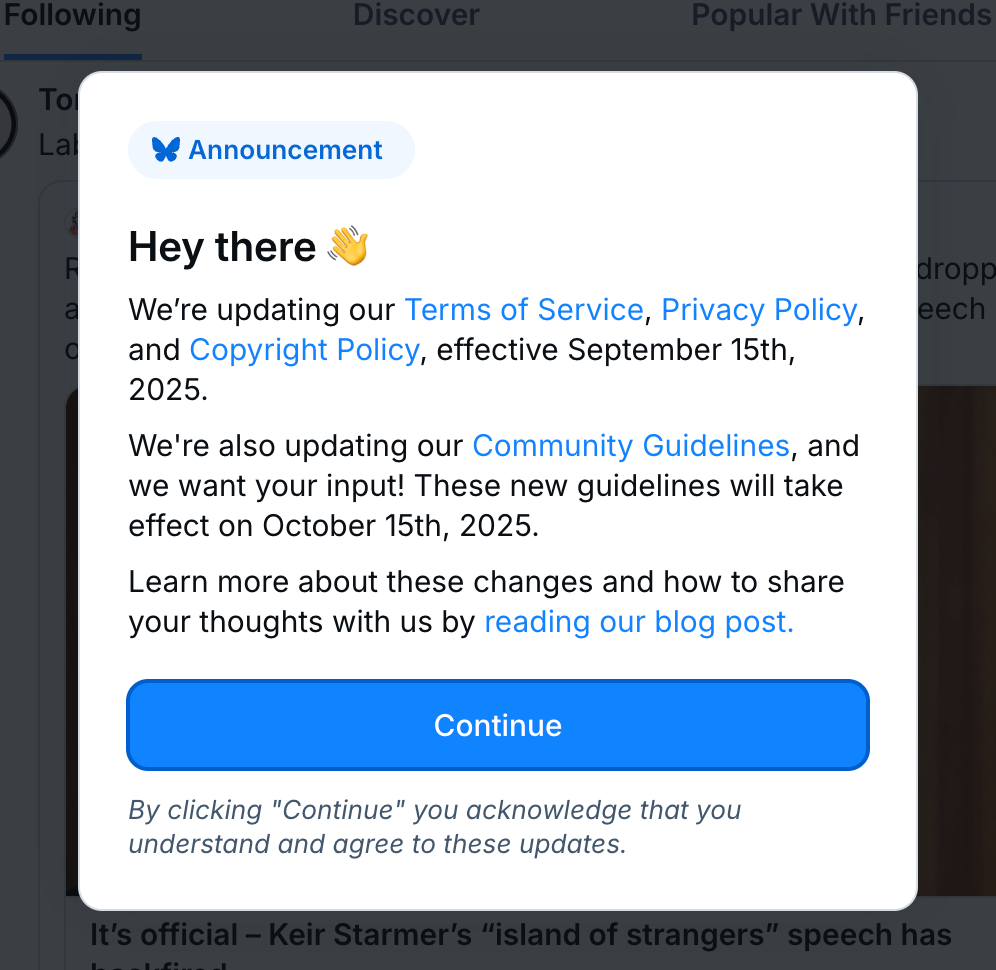Viewport: 996px width, 970px height.
Task: Click the Announcement label text
Action: point(285,150)
